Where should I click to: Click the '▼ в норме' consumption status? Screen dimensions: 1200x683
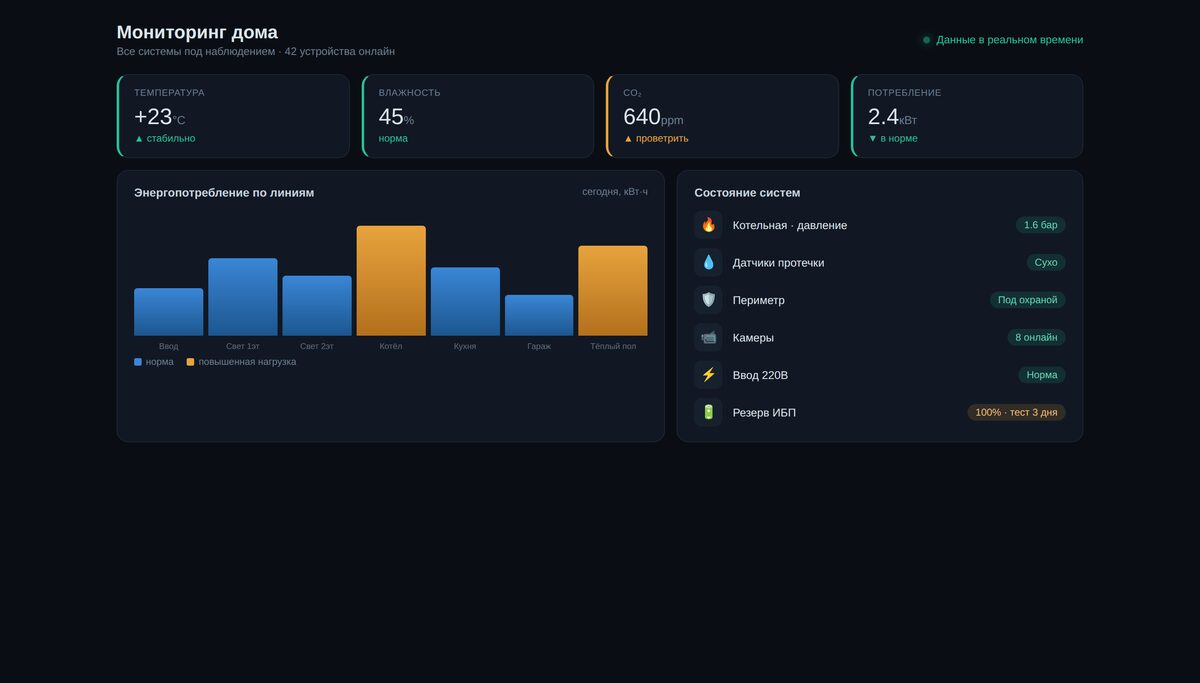[893, 138]
